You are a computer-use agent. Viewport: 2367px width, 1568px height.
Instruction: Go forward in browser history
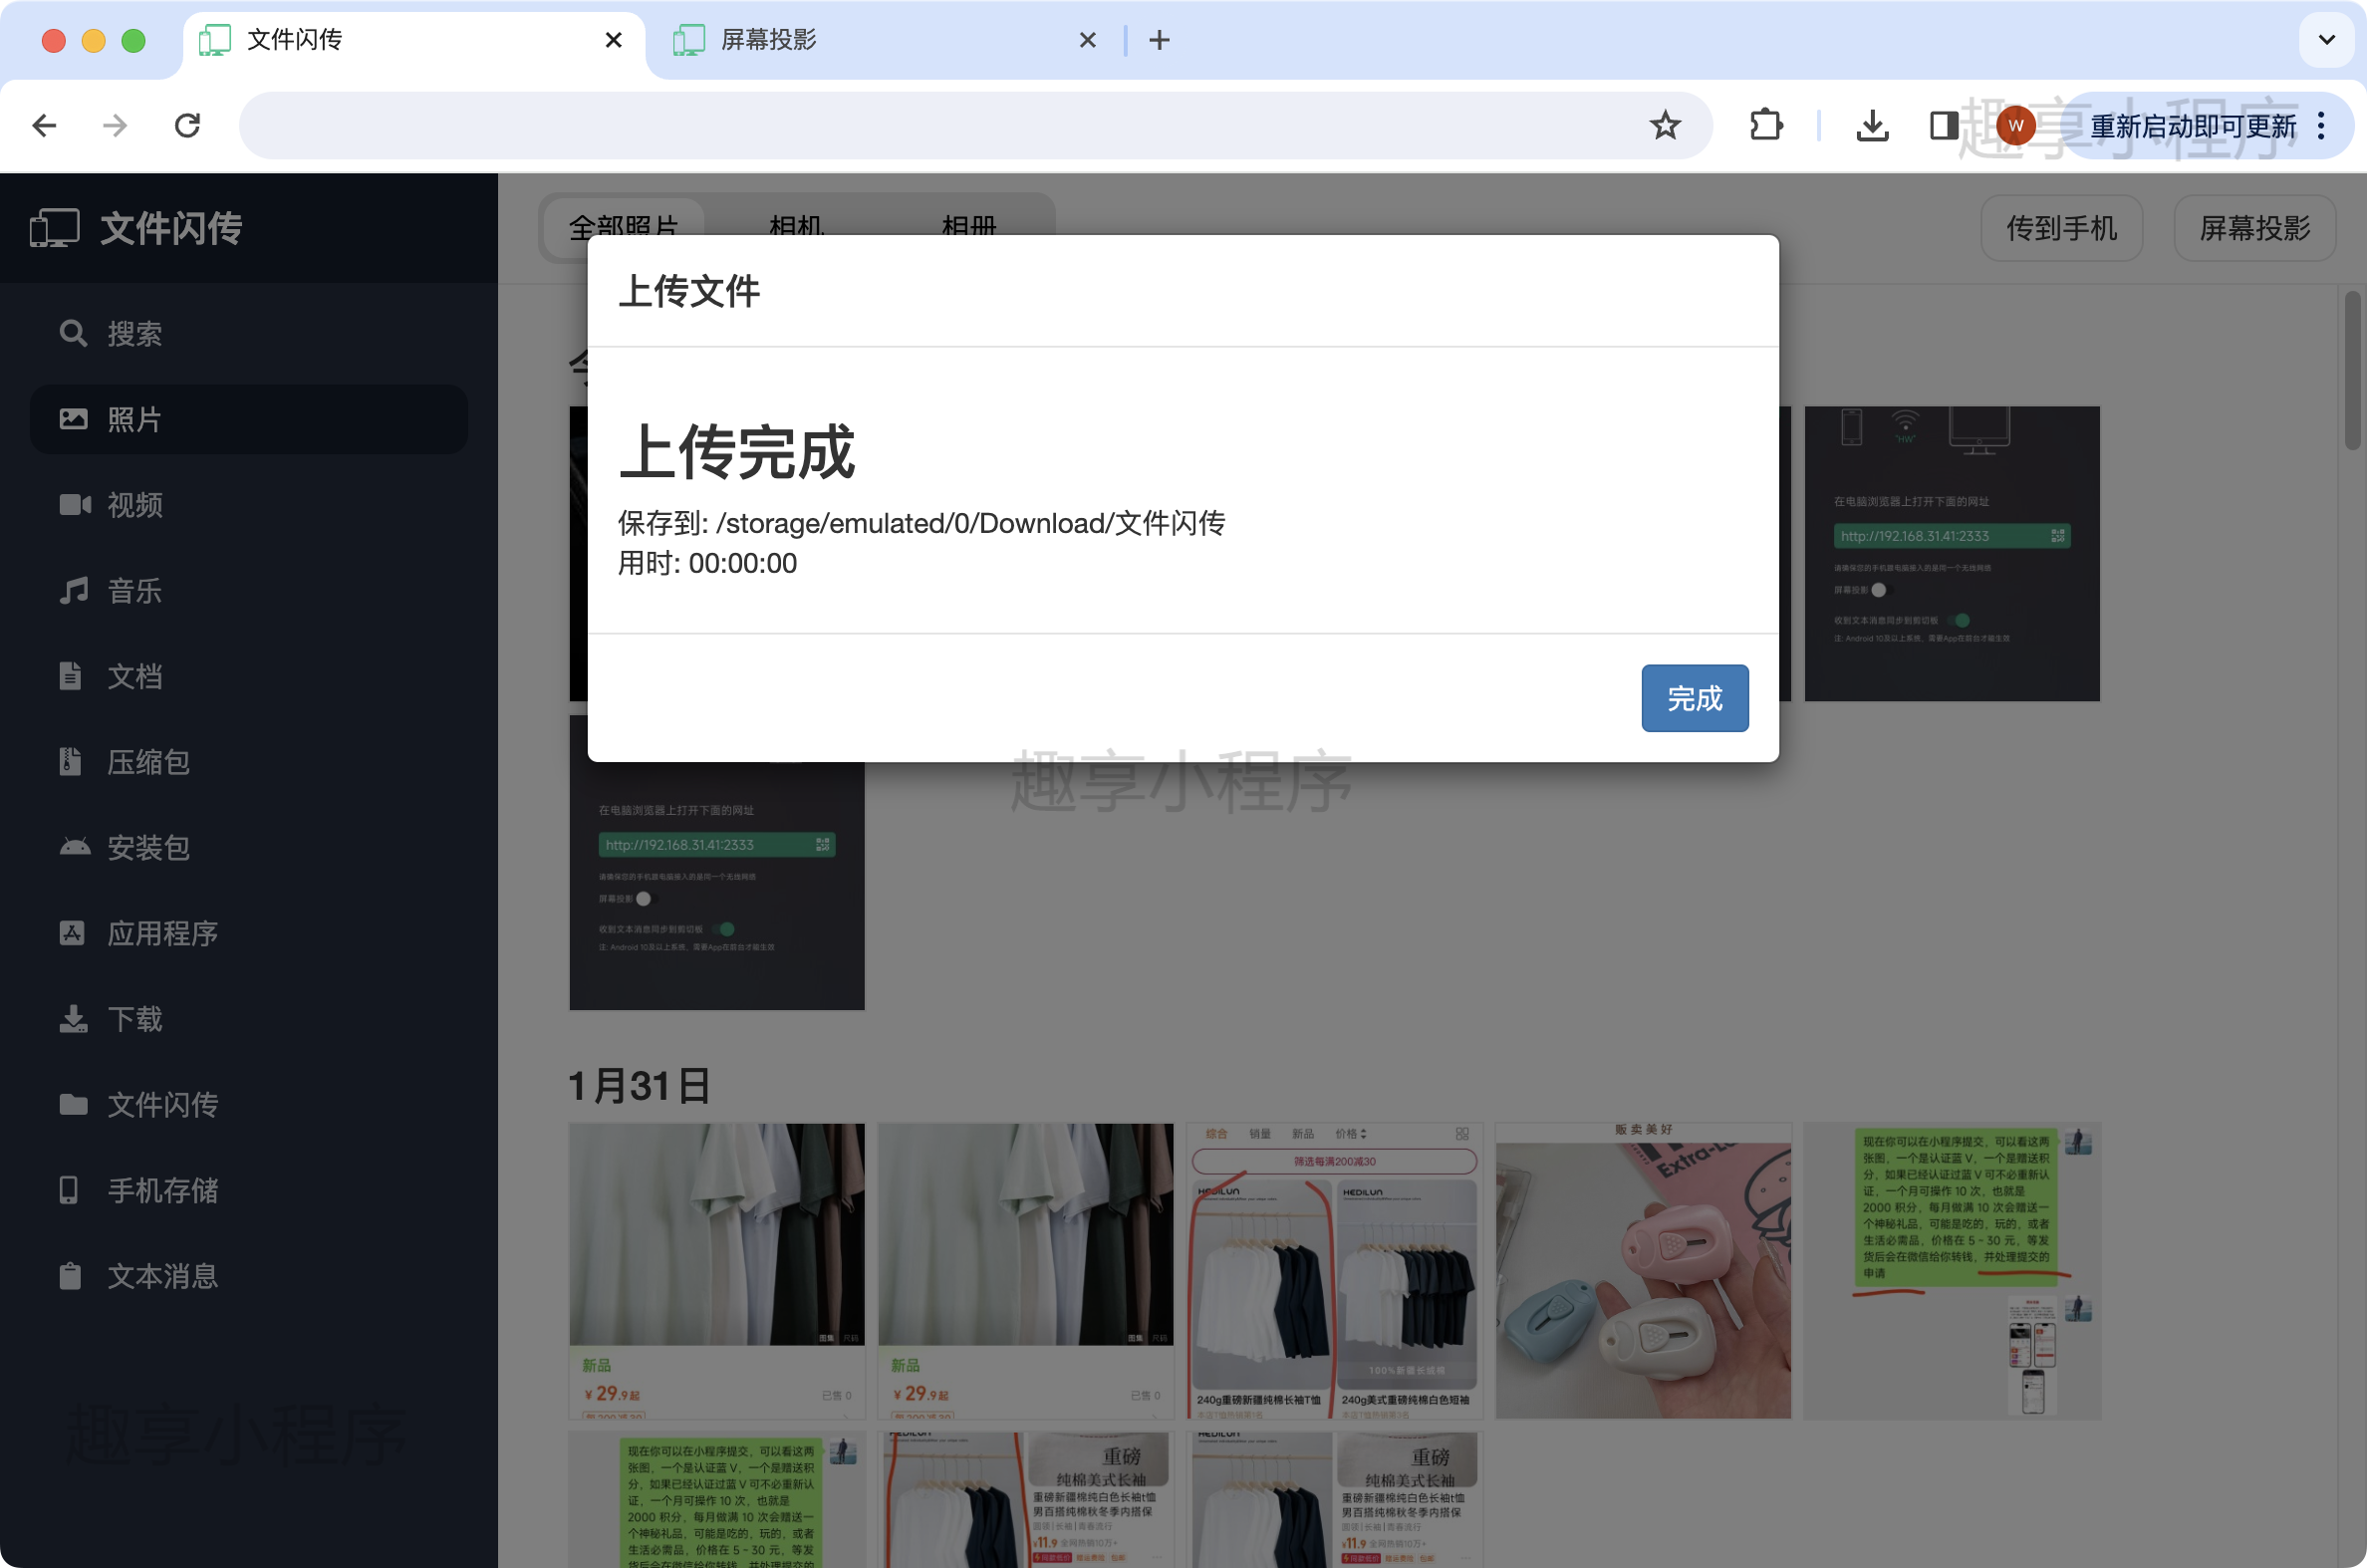(115, 125)
